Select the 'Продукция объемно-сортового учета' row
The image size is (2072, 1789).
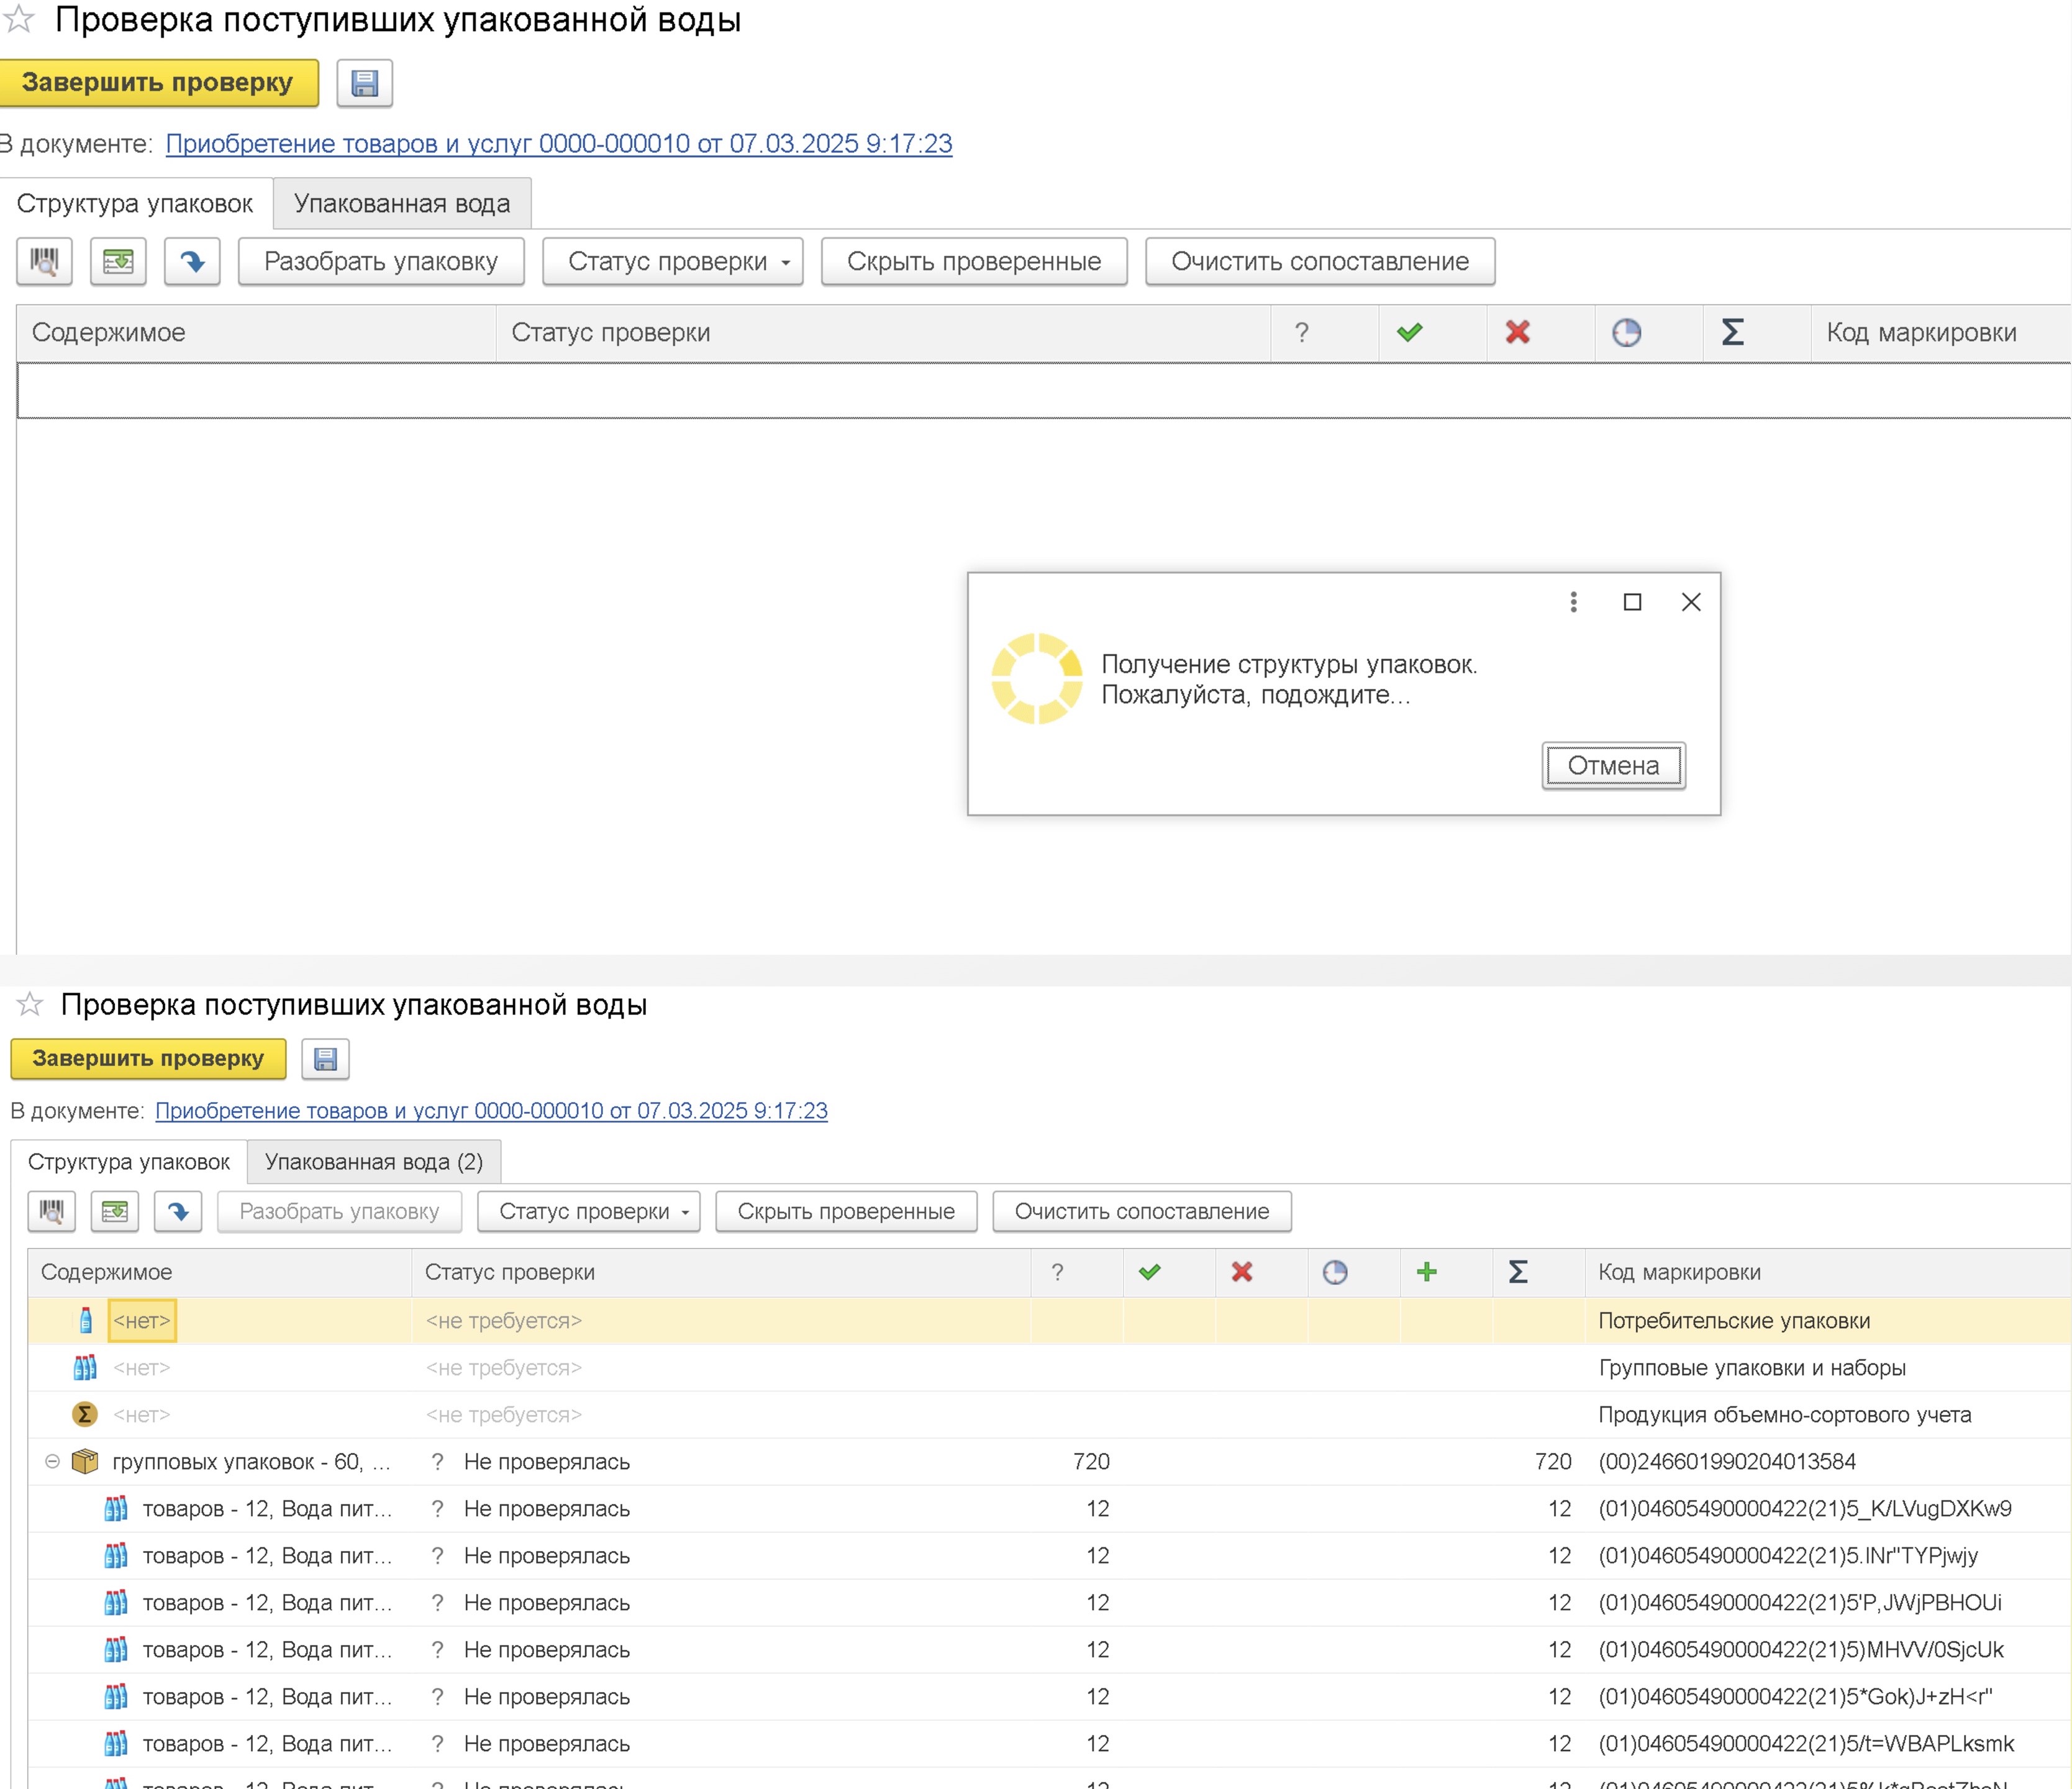pyautogui.click(x=1049, y=1415)
